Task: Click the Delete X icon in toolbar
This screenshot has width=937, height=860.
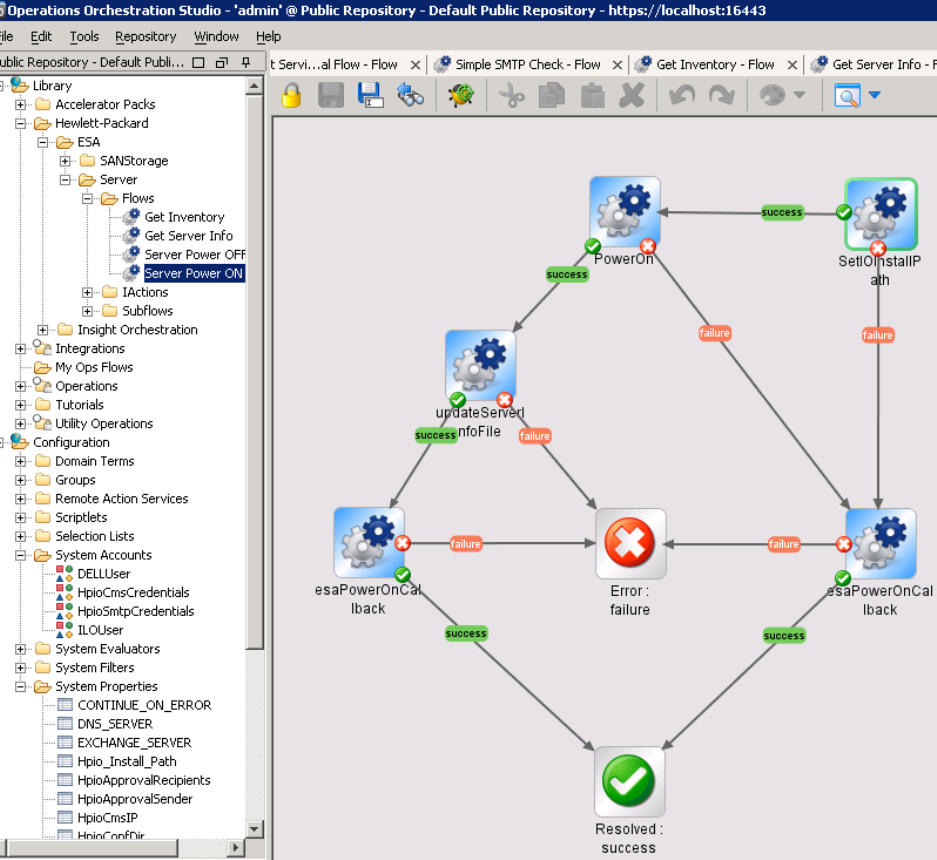Action: (x=632, y=95)
